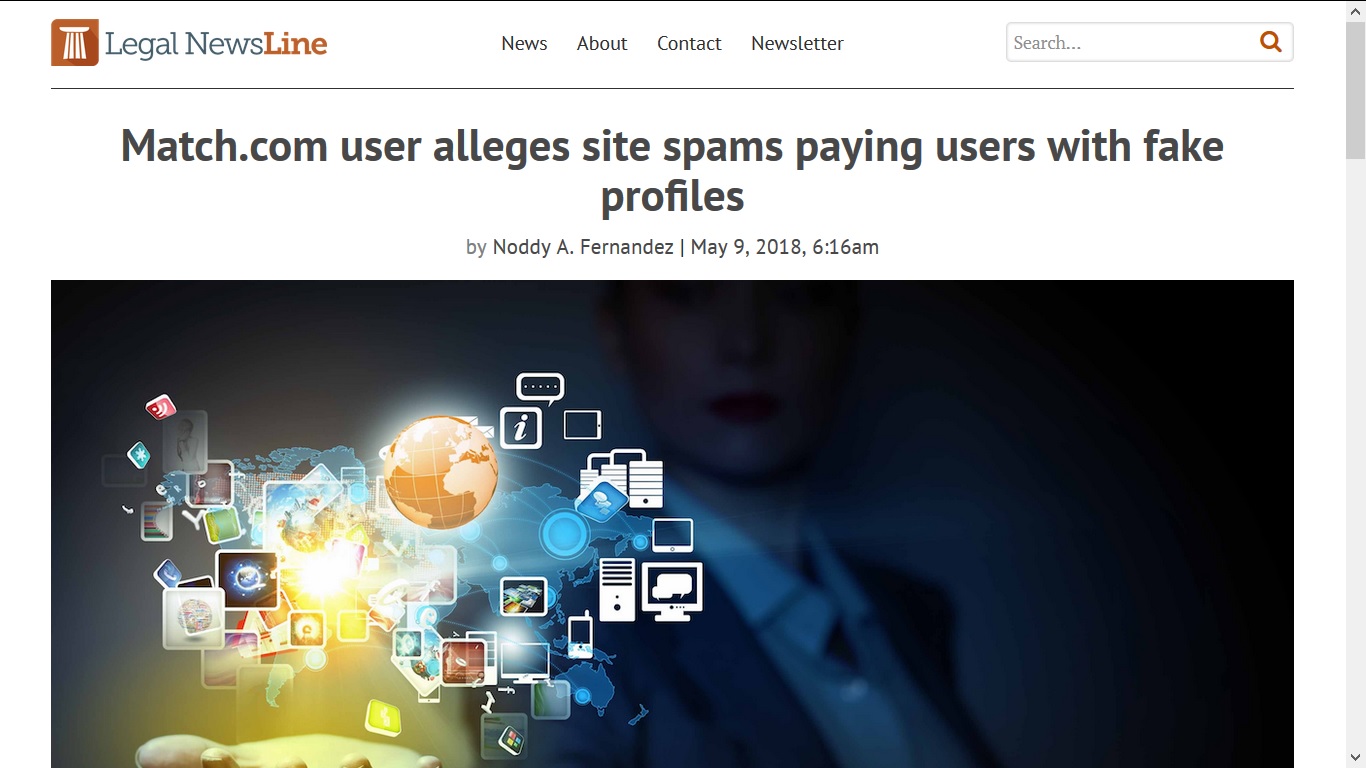The width and height of the screenshot is (1366, 768).
Task: Open author Noddy A. Fernandez's profile
Action: 583,247
